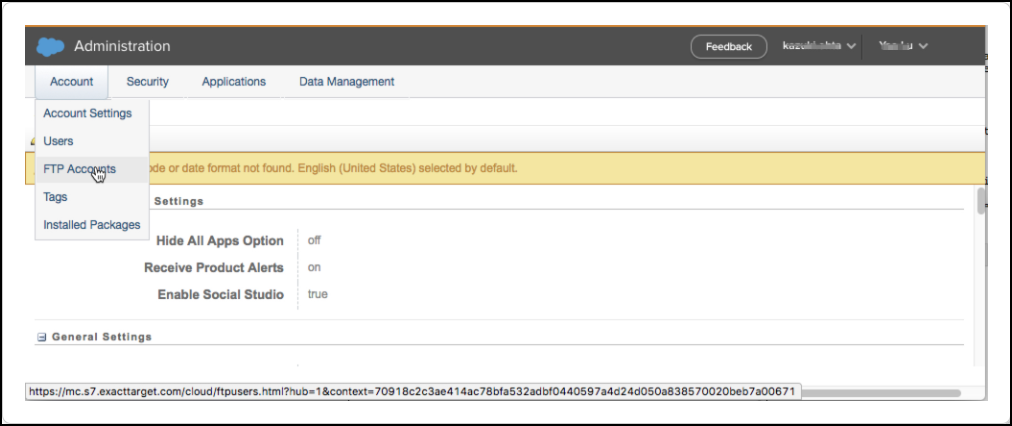The height and width of the screenshot is (426, 1012).
Task: Click the horizontal scrollbar at the bottom
Action: coord(880,392)
